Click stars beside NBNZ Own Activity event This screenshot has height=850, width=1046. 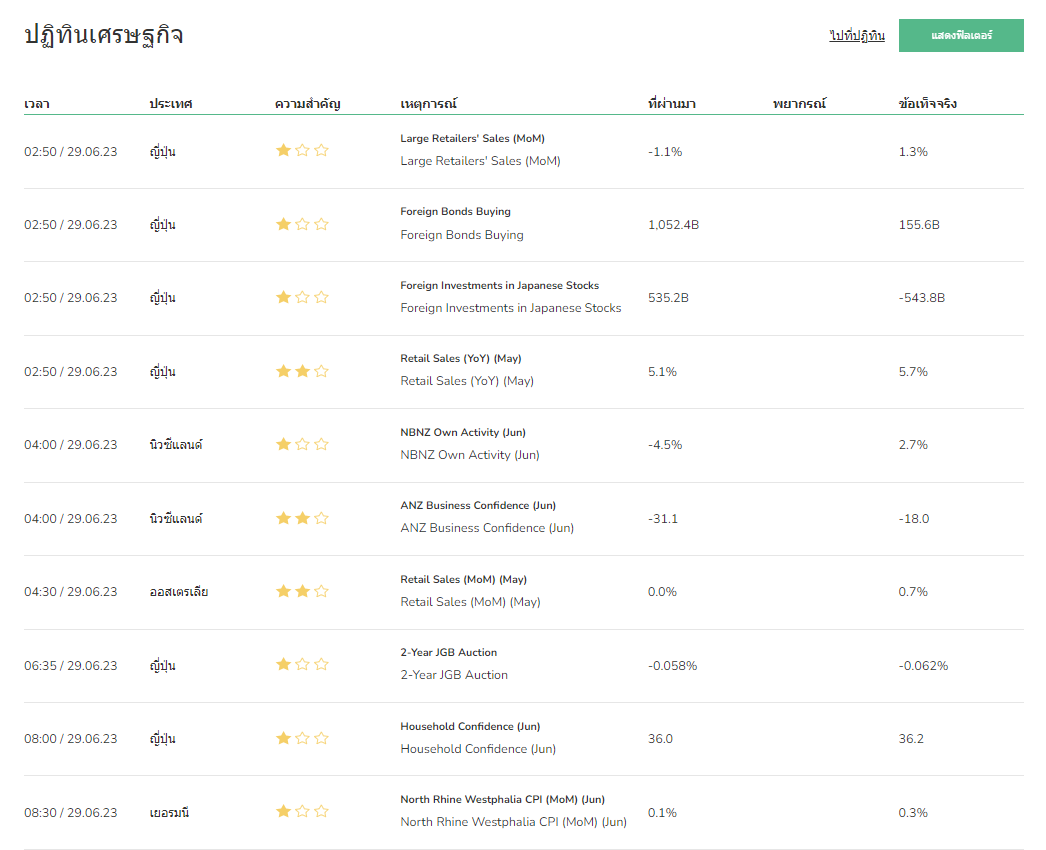click(x=302, y=445)
